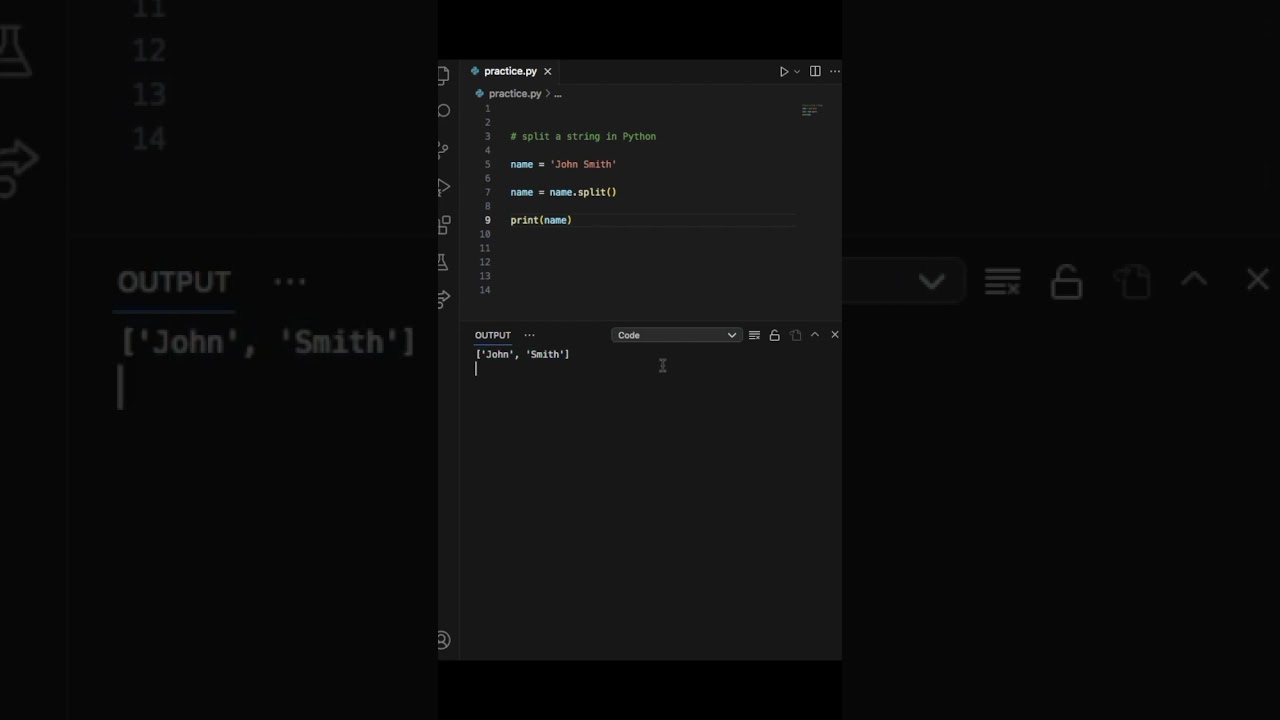The height and width of the screenshot is (720, 1280).
Task: Open the Testing flask view
Action: [x=444, y=262]
